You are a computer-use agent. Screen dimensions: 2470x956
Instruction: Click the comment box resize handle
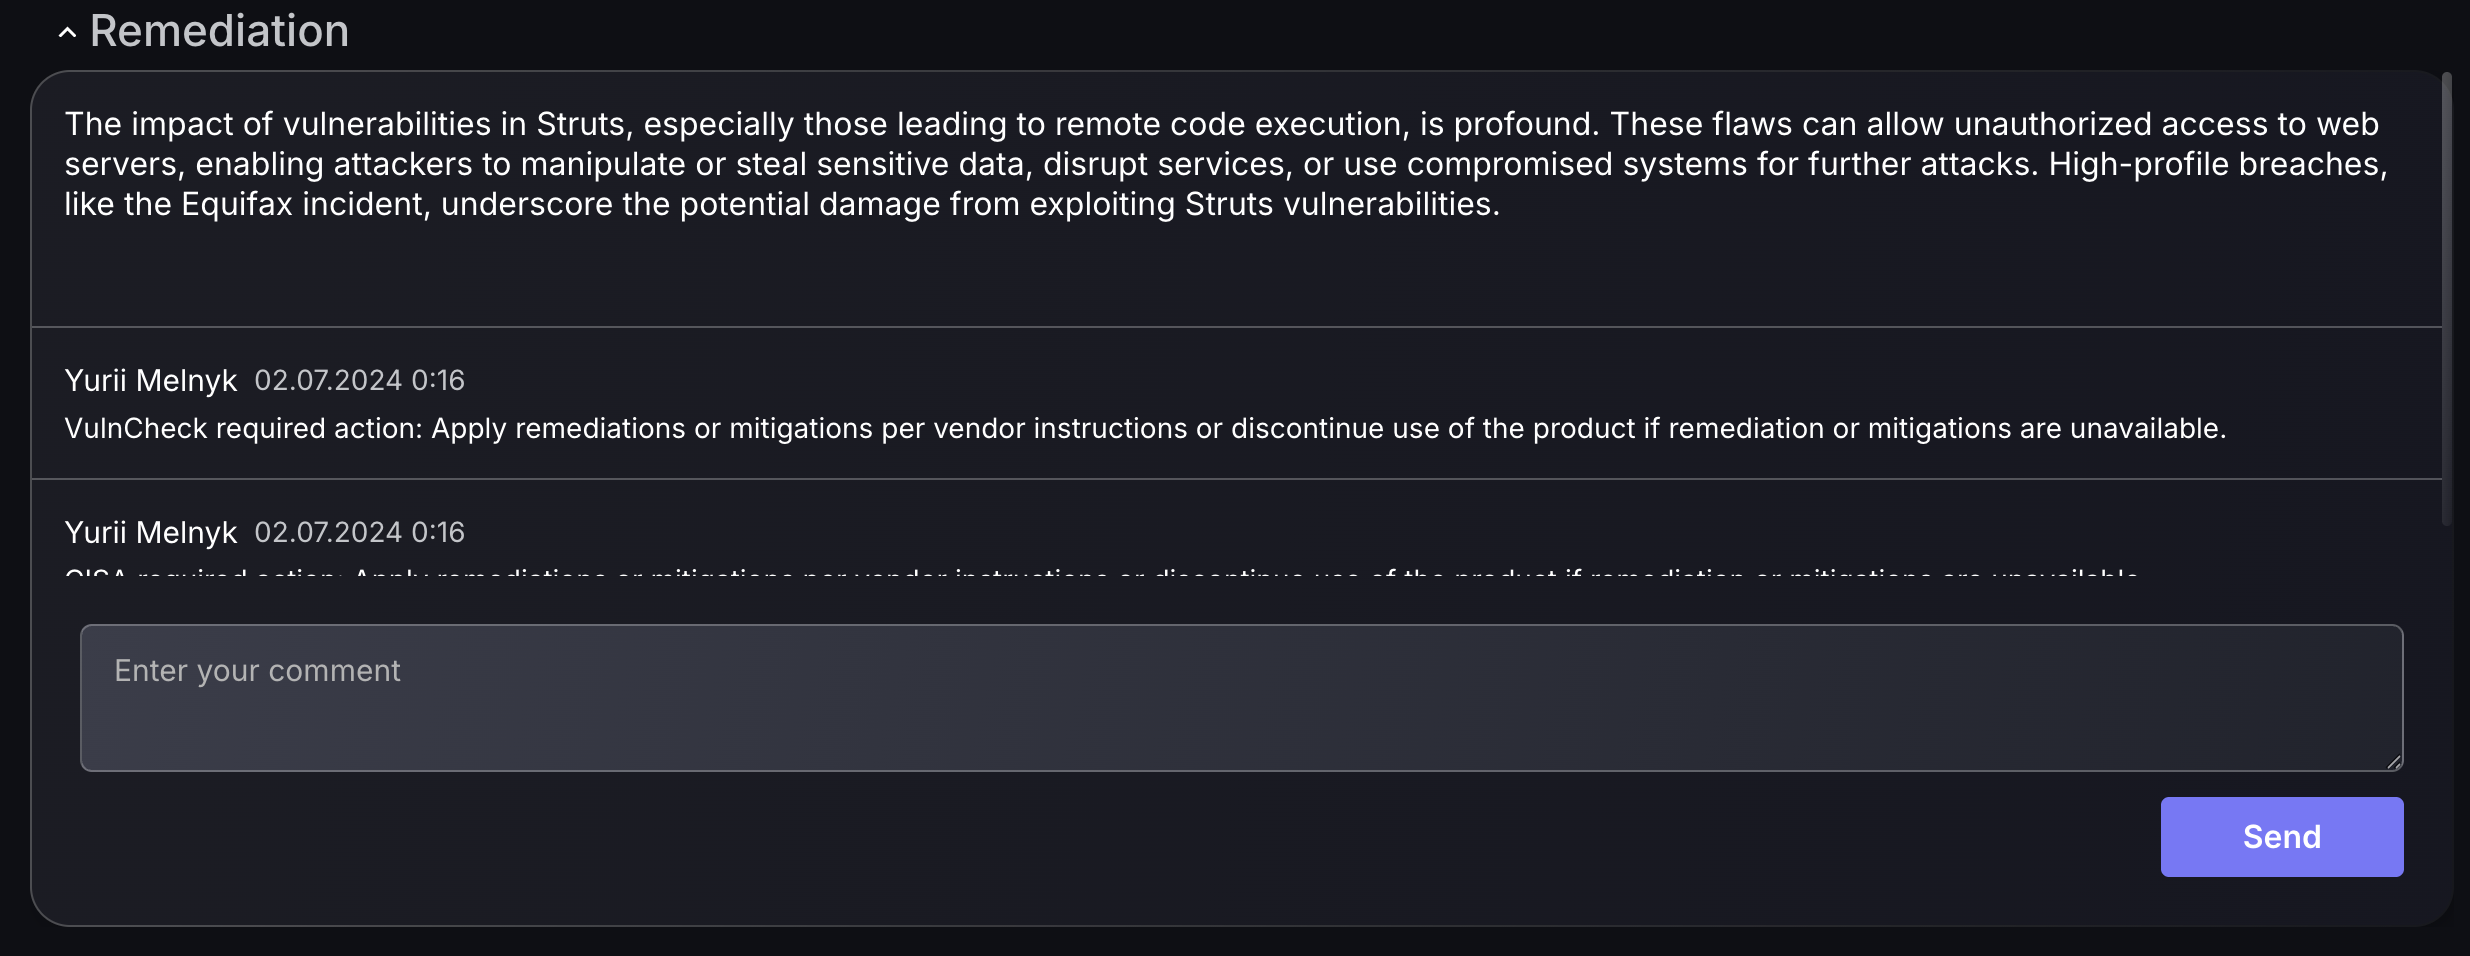2394,762
